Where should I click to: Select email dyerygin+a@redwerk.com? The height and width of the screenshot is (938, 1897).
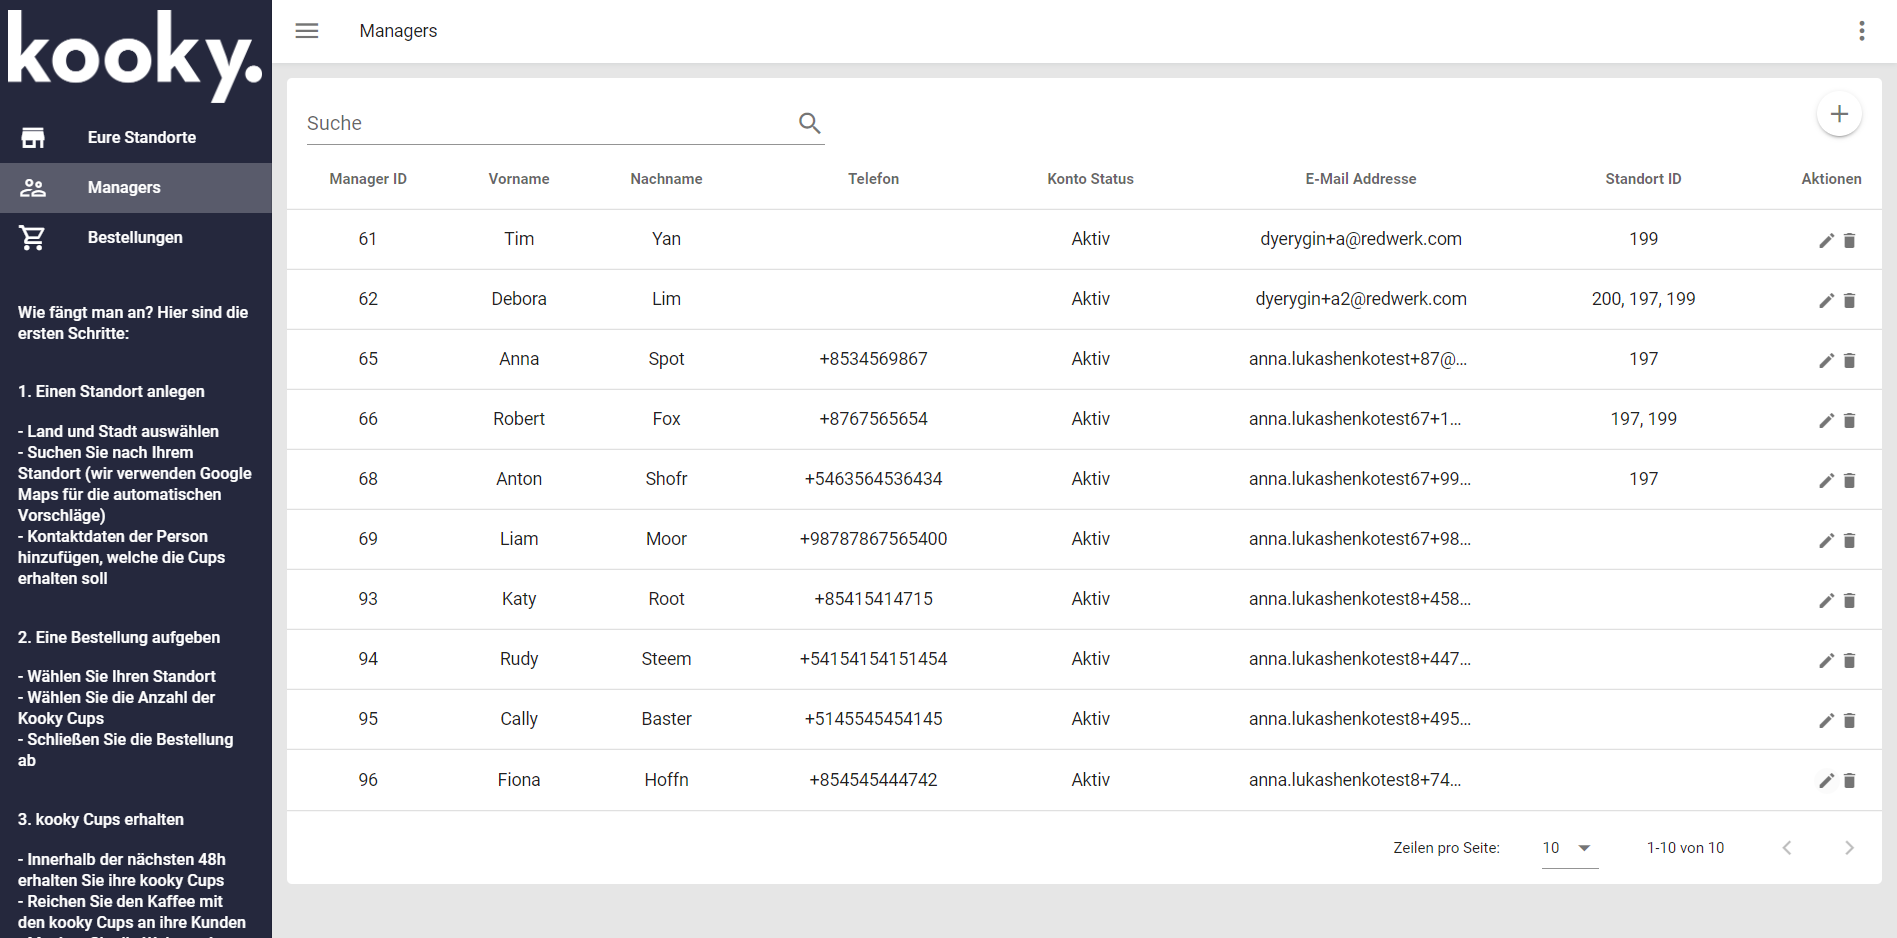[1361, 239]
